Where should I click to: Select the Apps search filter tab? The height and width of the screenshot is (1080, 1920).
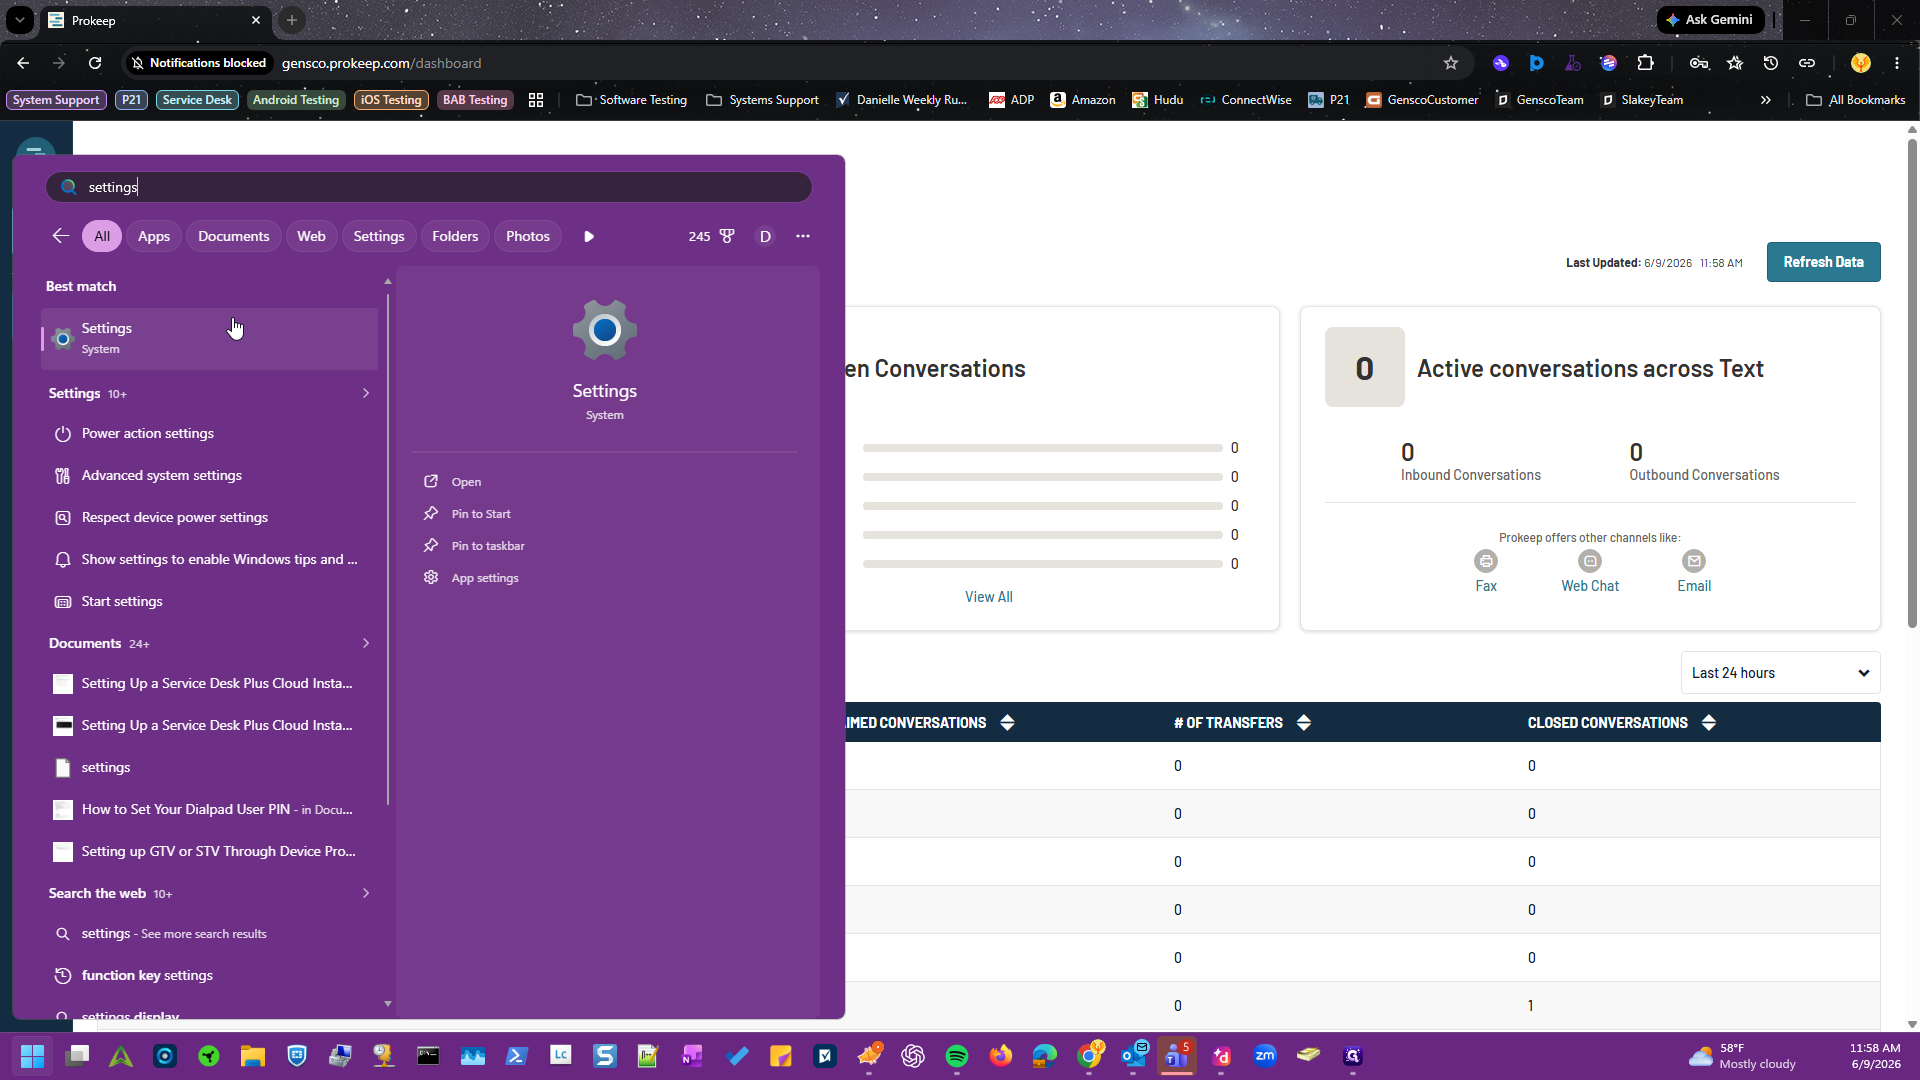pyautogui.click(x=154, y=236)
